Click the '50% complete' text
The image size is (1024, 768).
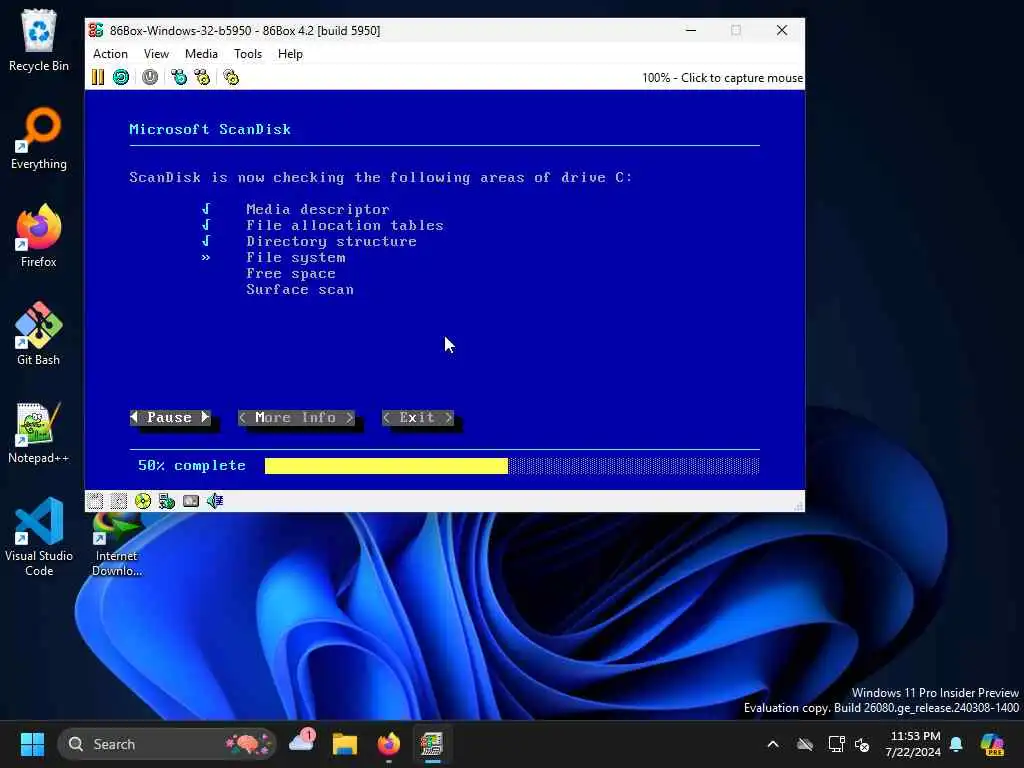(x=192, y=466)
